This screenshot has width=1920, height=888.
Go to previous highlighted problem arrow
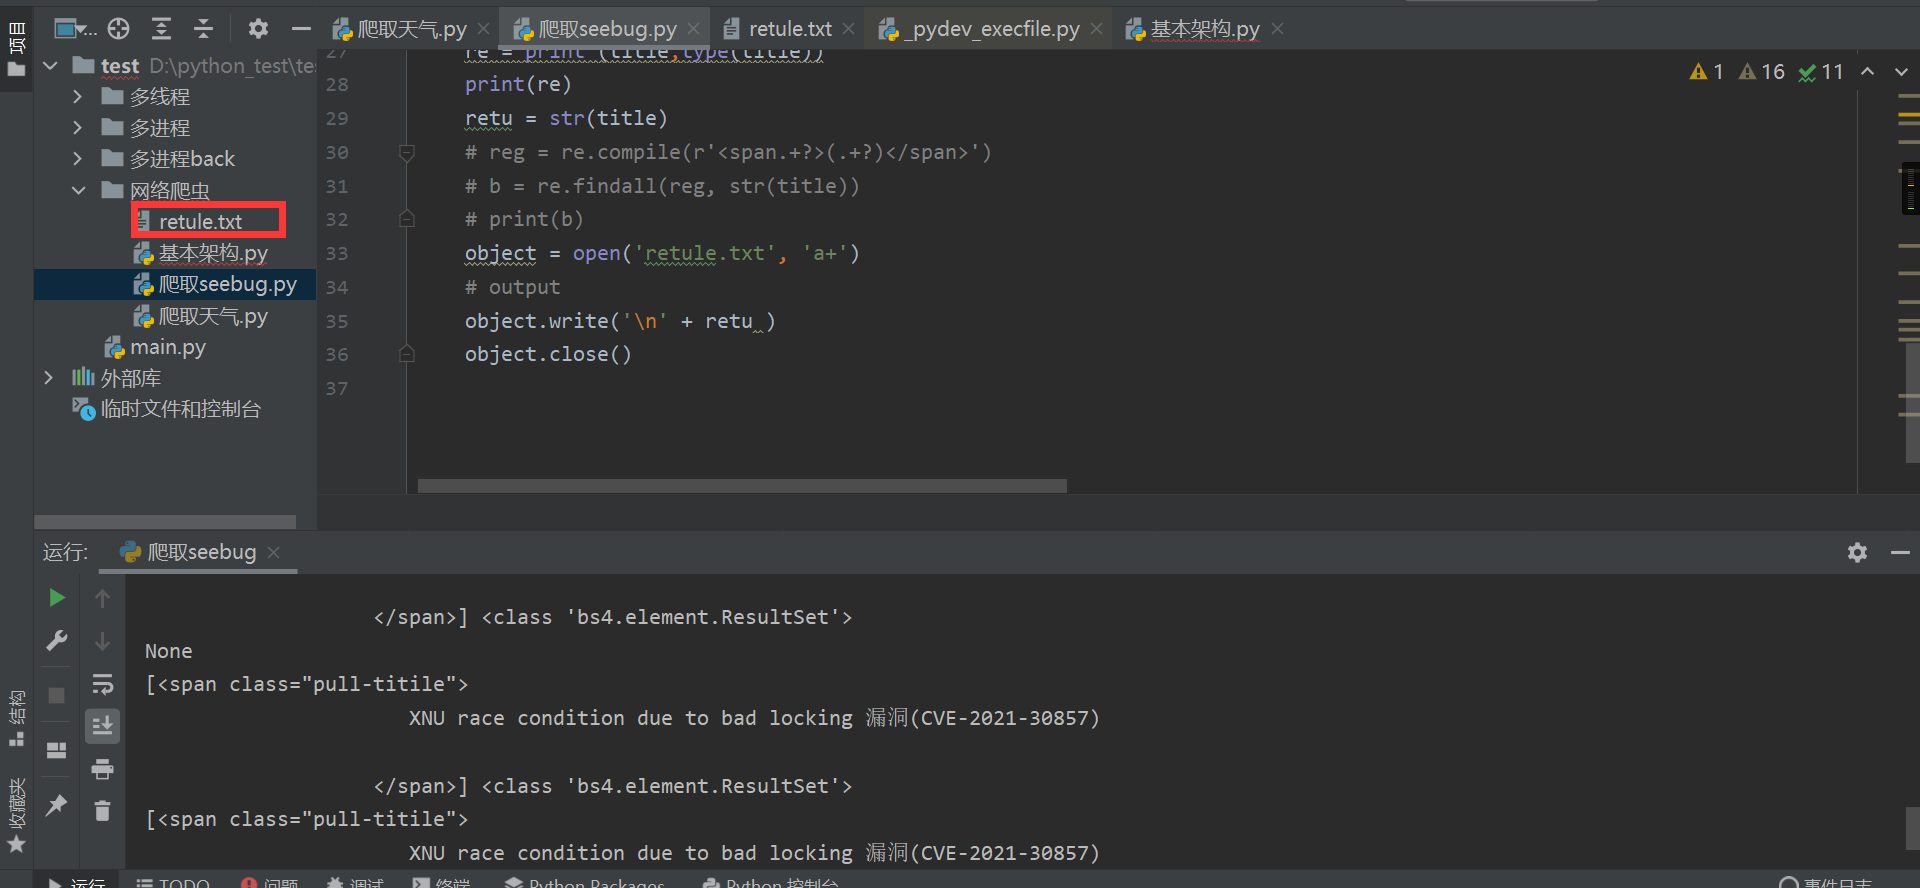(1867, 71)
